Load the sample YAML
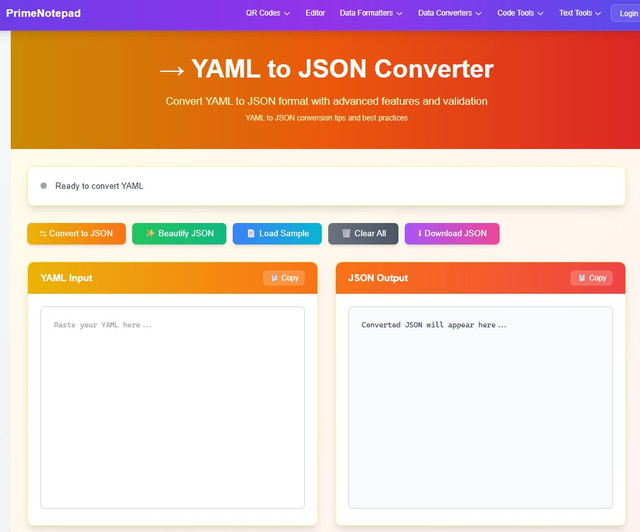 tap(277, 234)
